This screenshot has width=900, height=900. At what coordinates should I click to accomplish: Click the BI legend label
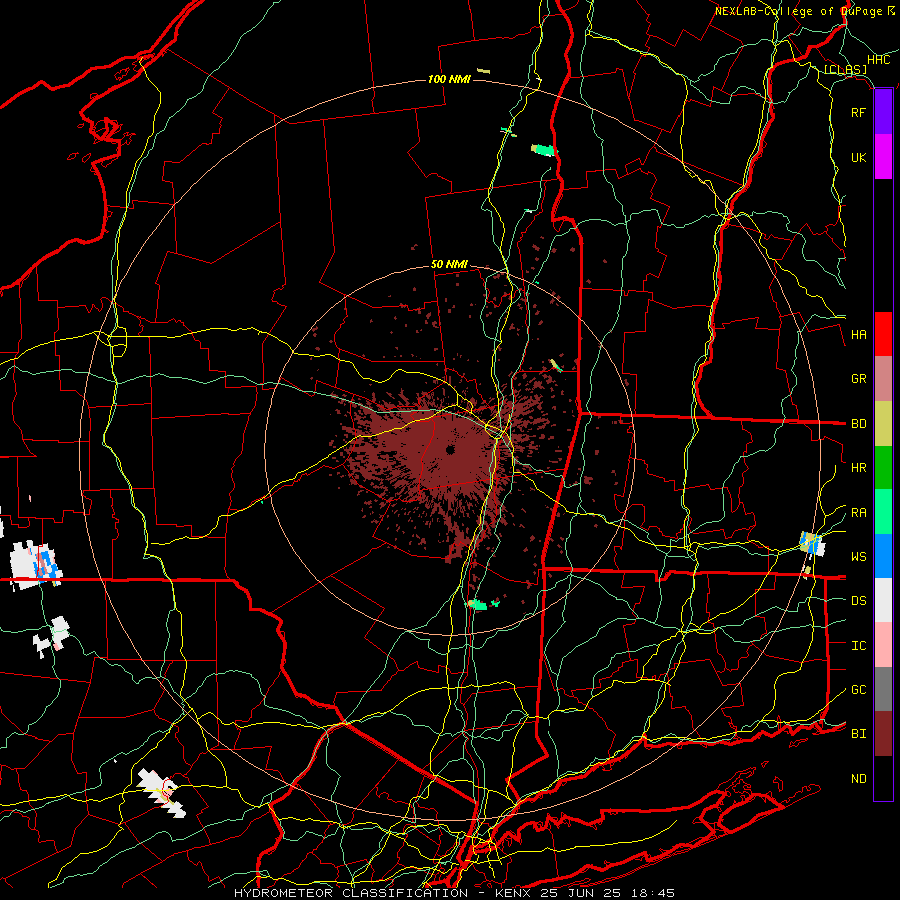[x=858, y=734]
